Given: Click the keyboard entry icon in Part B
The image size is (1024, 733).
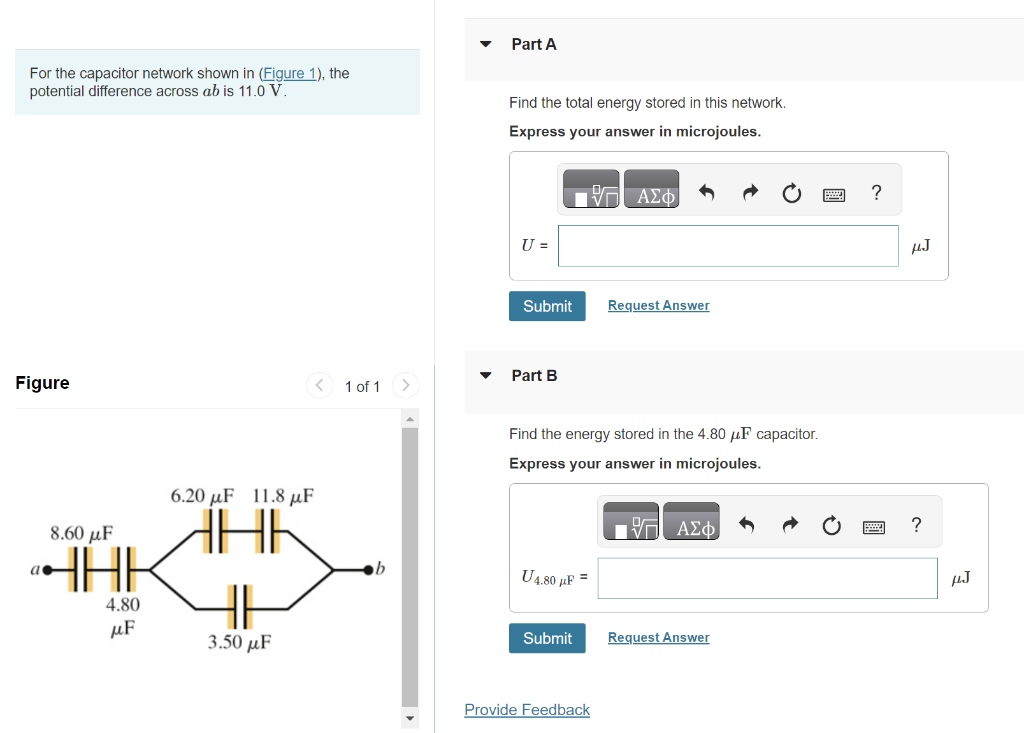Looking at the screenshot, I should 874,526.
